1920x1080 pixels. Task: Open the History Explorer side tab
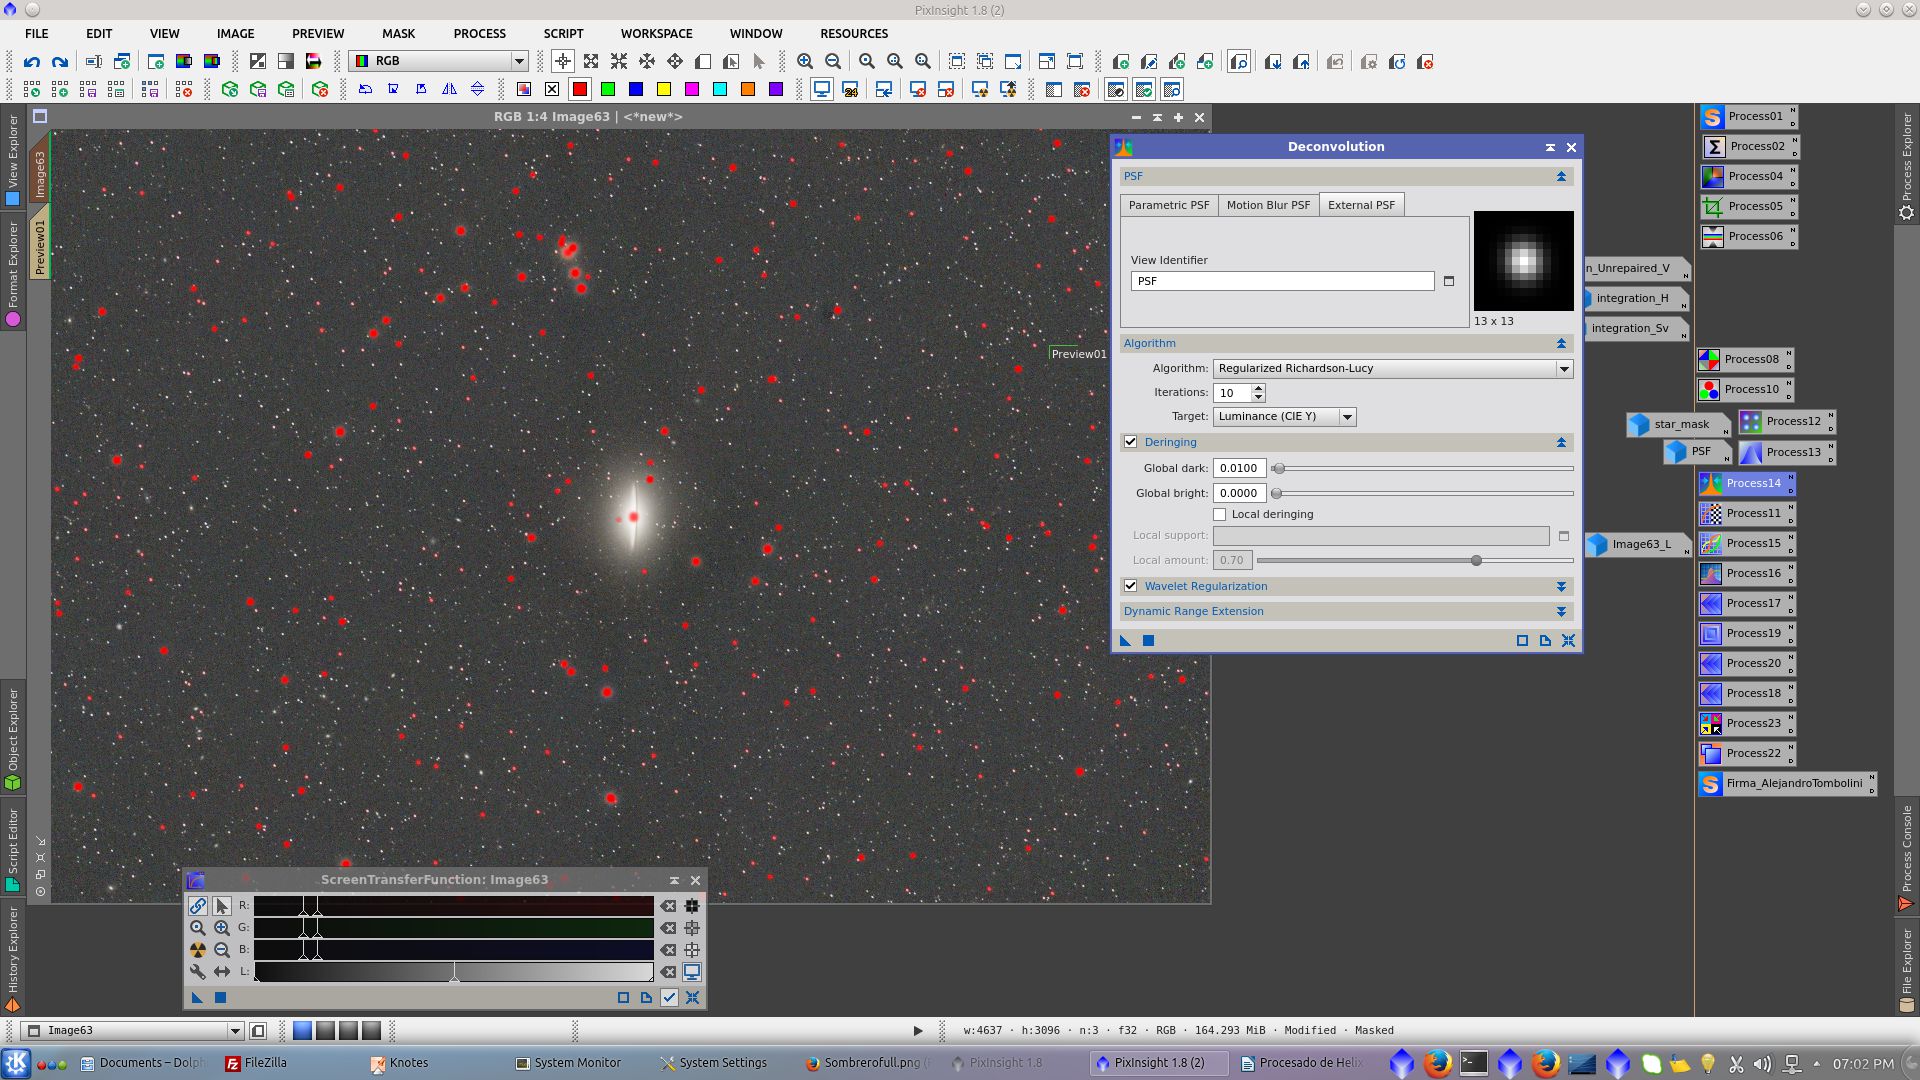[13, 960]
